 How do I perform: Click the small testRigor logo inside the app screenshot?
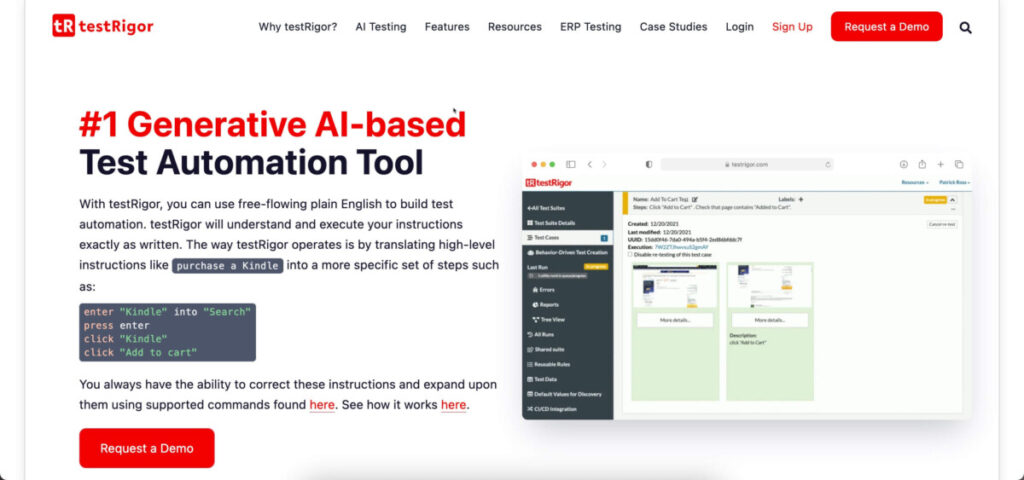pyautogui.click(x=549, y=183)
